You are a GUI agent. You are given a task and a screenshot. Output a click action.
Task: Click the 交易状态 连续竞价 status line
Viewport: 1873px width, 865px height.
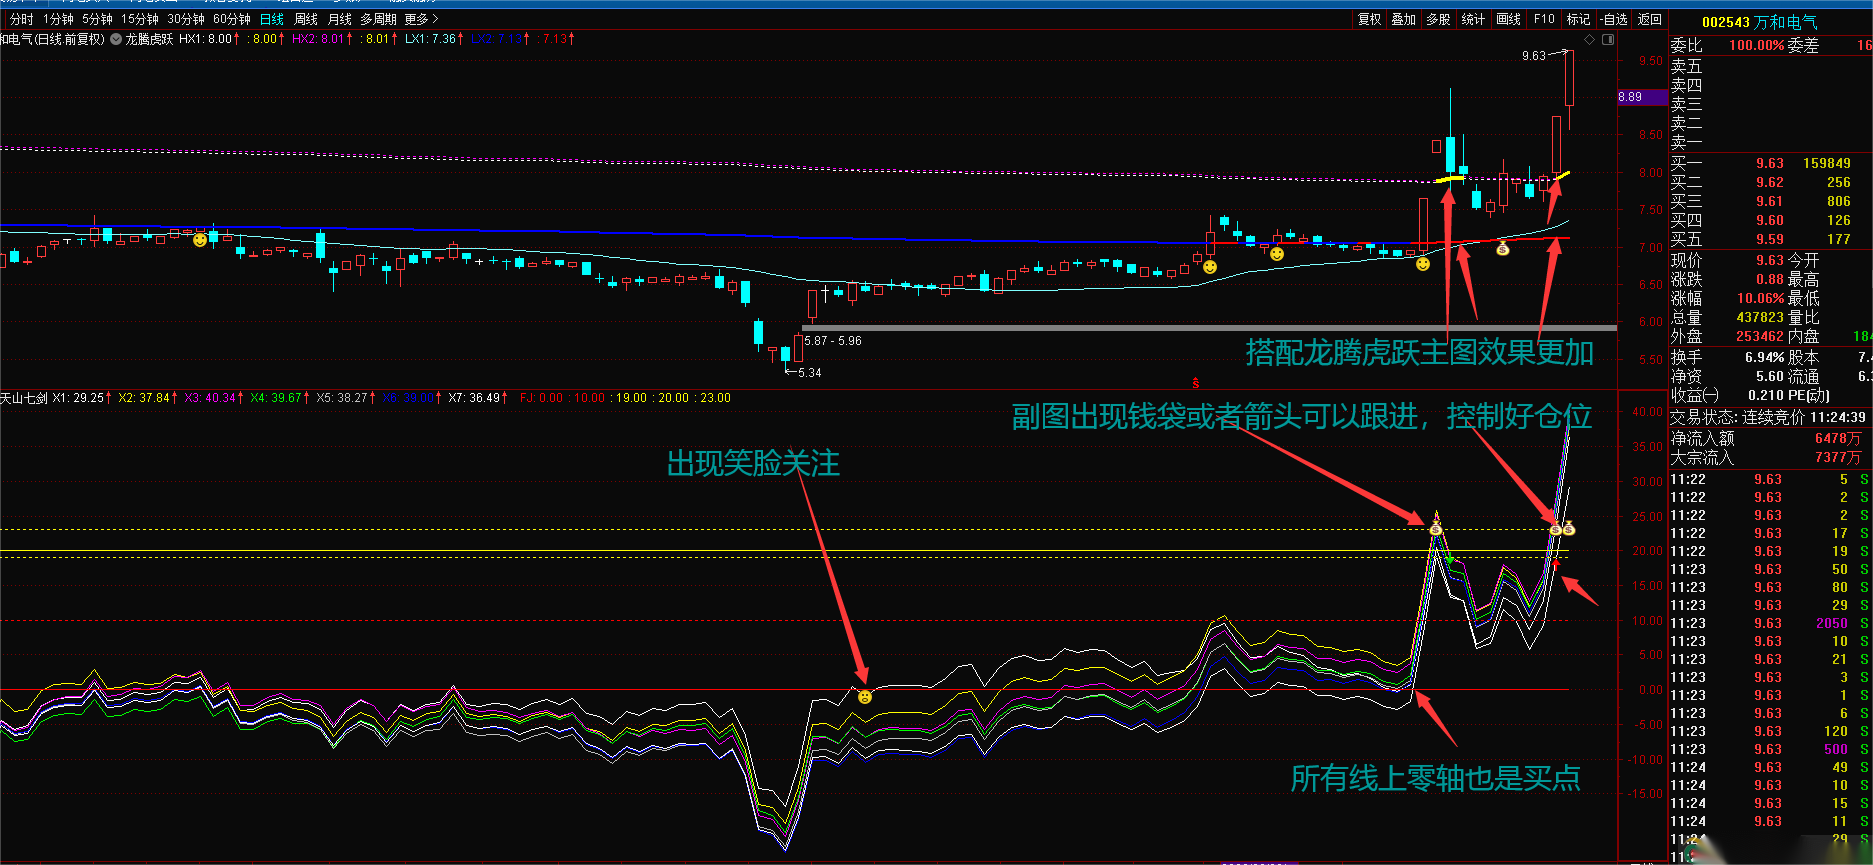(1768, 417)
